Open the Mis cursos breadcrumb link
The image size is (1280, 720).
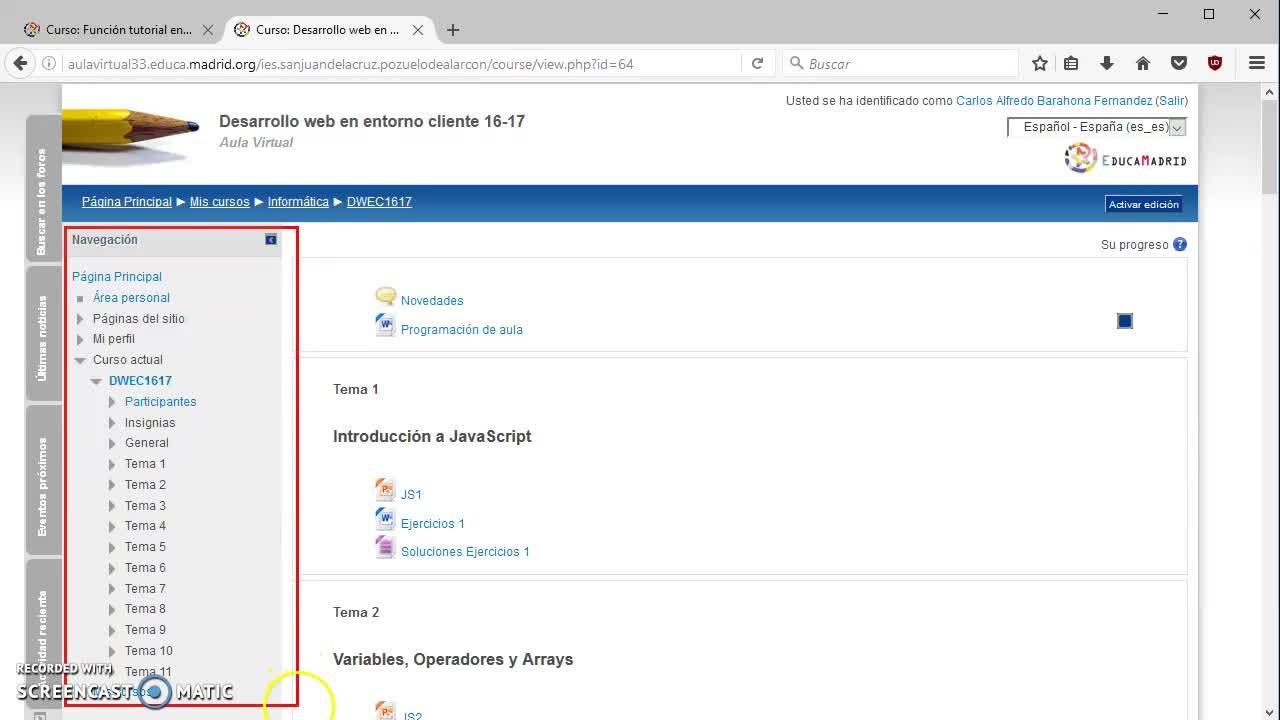[x=220, y=202]
